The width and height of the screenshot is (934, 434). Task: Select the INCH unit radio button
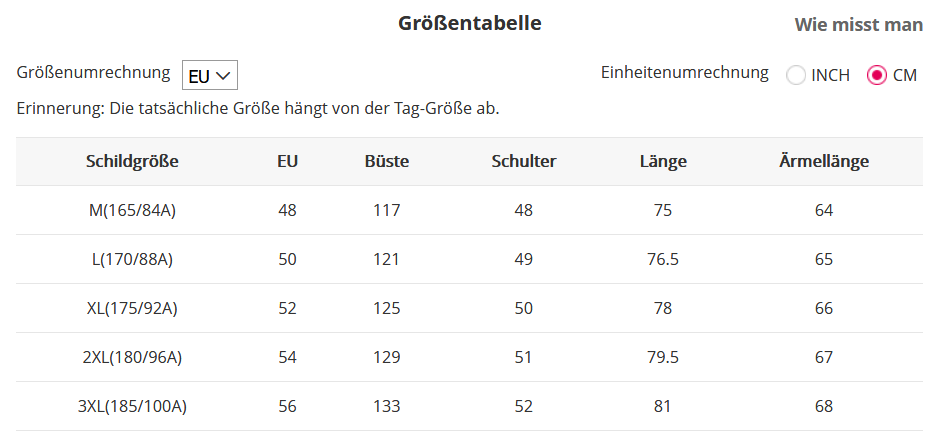coord(797,75)
